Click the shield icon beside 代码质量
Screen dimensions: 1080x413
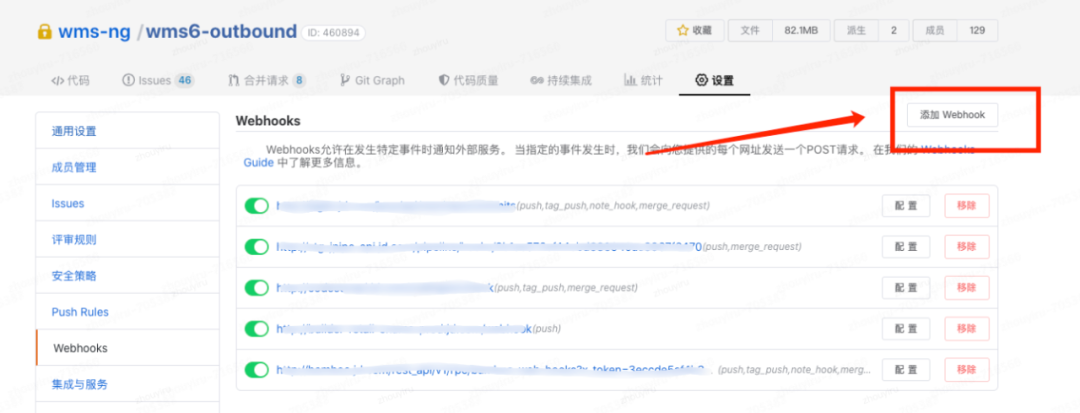pyautogui.click(x=444, y=81)
